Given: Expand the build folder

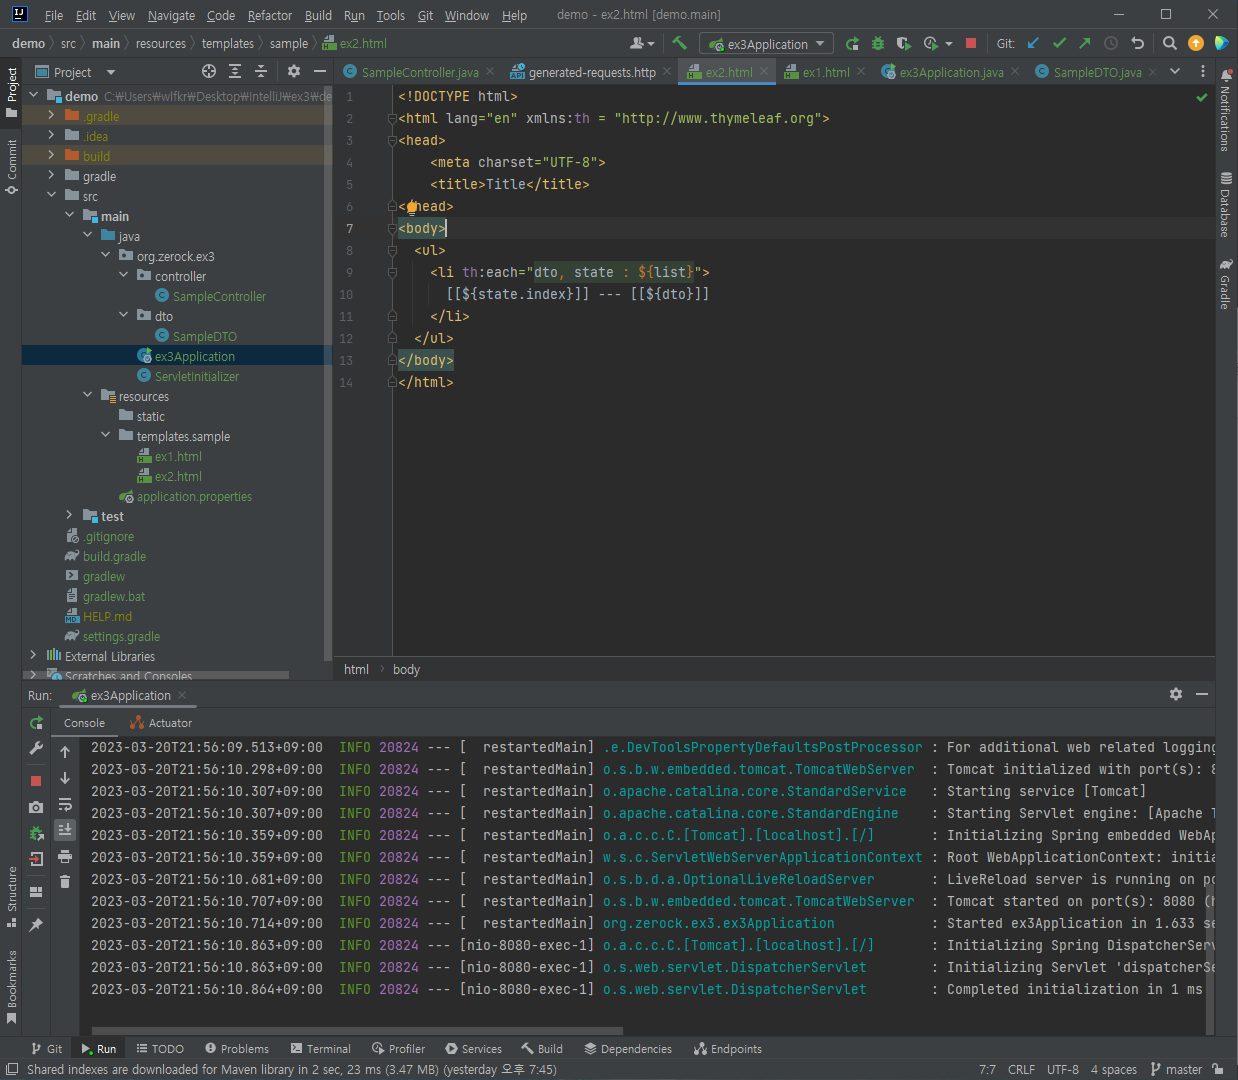Looking at the screenshot, I should pos(51,156).
